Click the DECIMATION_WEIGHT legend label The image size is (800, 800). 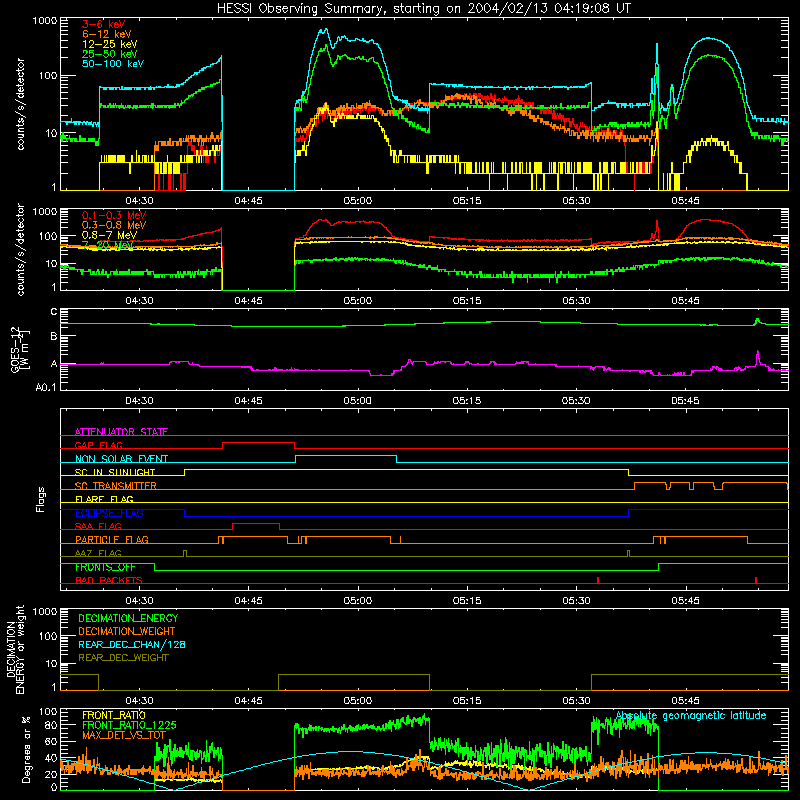point(127,631)
